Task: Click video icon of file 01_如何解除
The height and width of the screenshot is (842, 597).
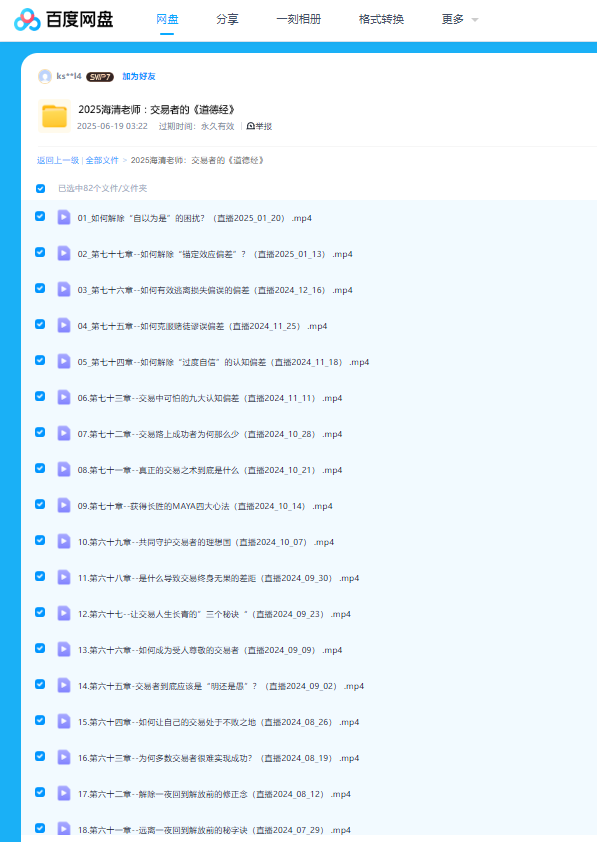Action: click(x=64, y=217)
